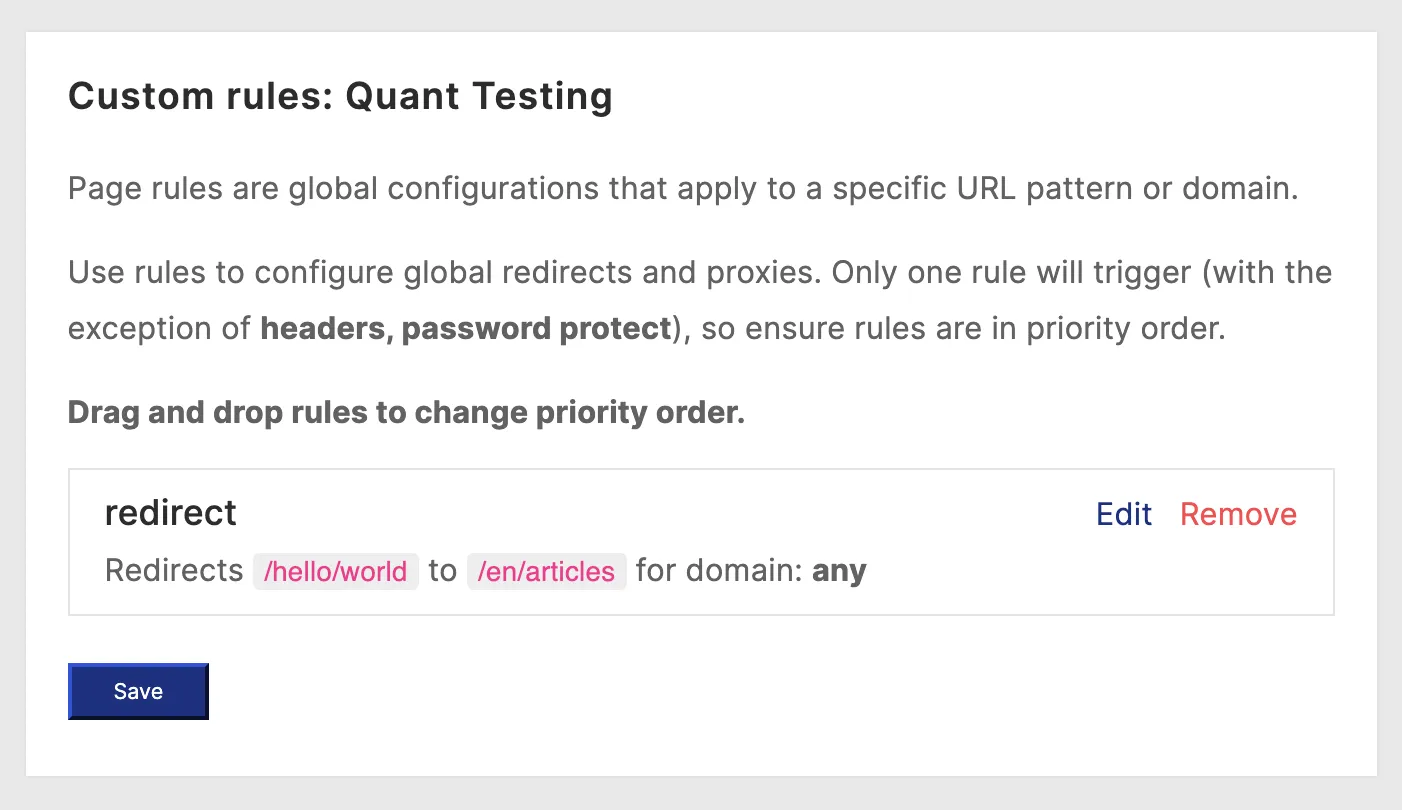Edit the redirect rule

[1124, 514]
